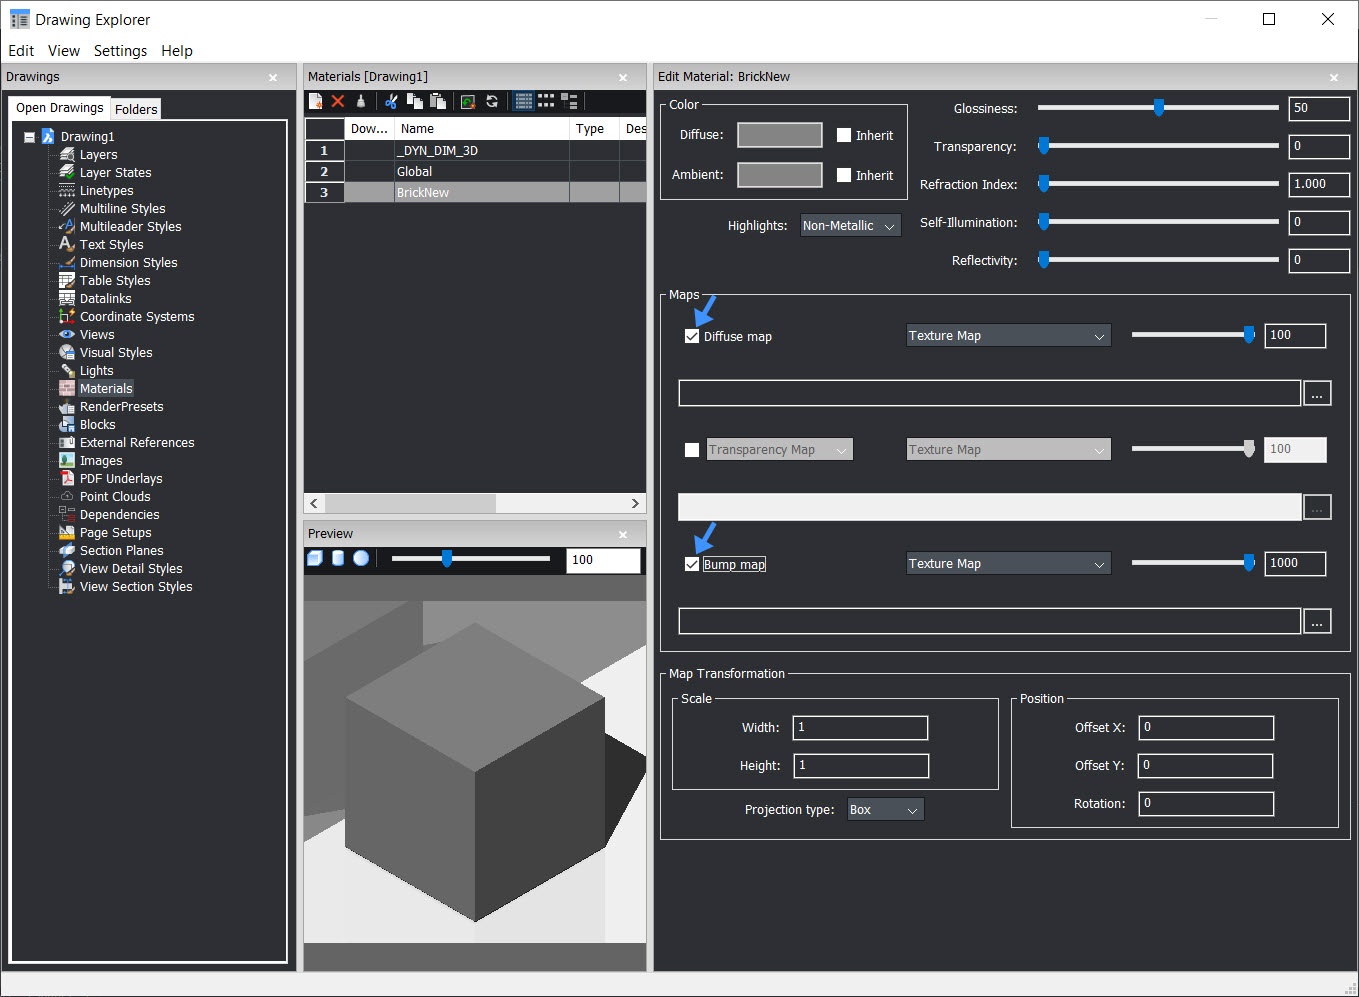Click the browse button for Diffuse map file
The height and width of the screenshot is (997, 1359).
coord(1317,394)
